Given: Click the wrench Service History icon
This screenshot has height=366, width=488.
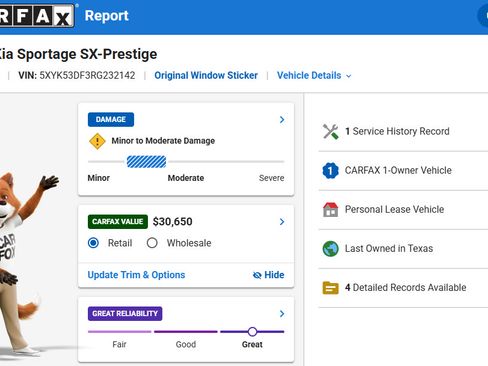Looking at the screenshot, I should [x=330, y=131].
